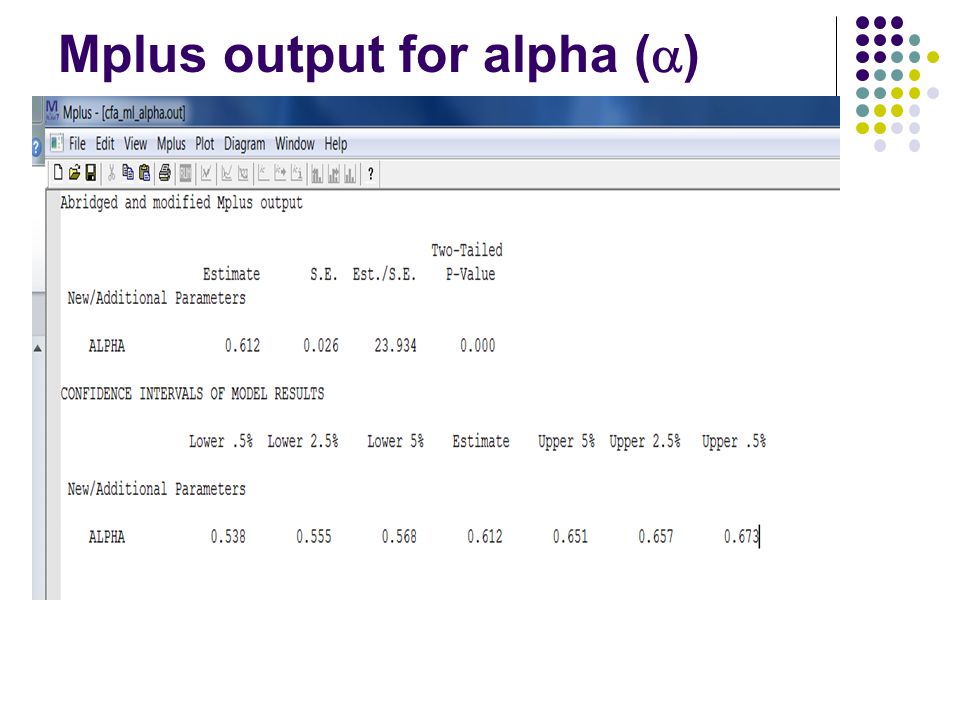Click the title bar text cfa_ml_alpha.out
Screen dimensions: 960x720
coord(143,113)
